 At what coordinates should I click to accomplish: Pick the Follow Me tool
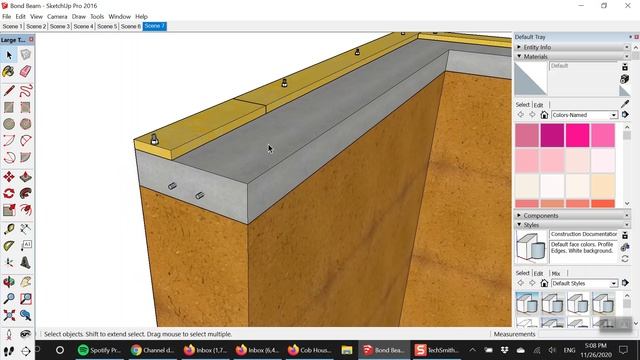point(25,193)
